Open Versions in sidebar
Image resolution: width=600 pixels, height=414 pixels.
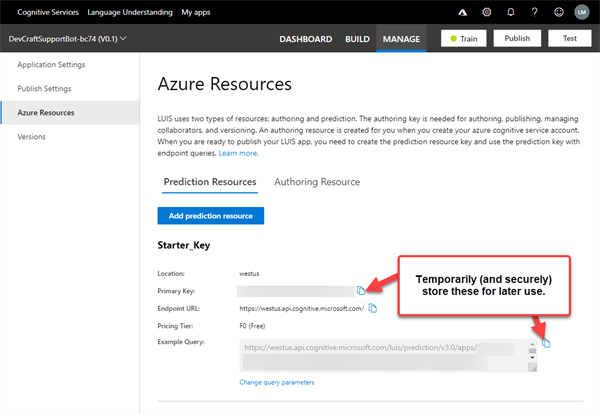[31, 137]
